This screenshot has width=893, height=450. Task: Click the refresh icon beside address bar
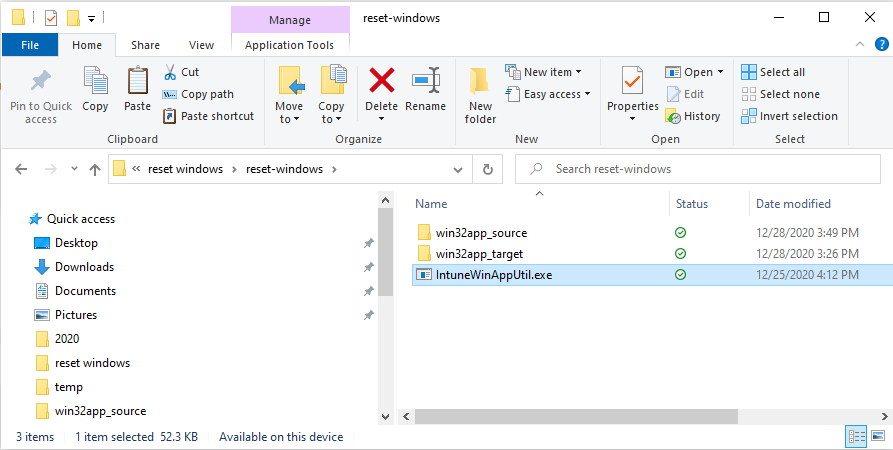[x=488, y=169]
